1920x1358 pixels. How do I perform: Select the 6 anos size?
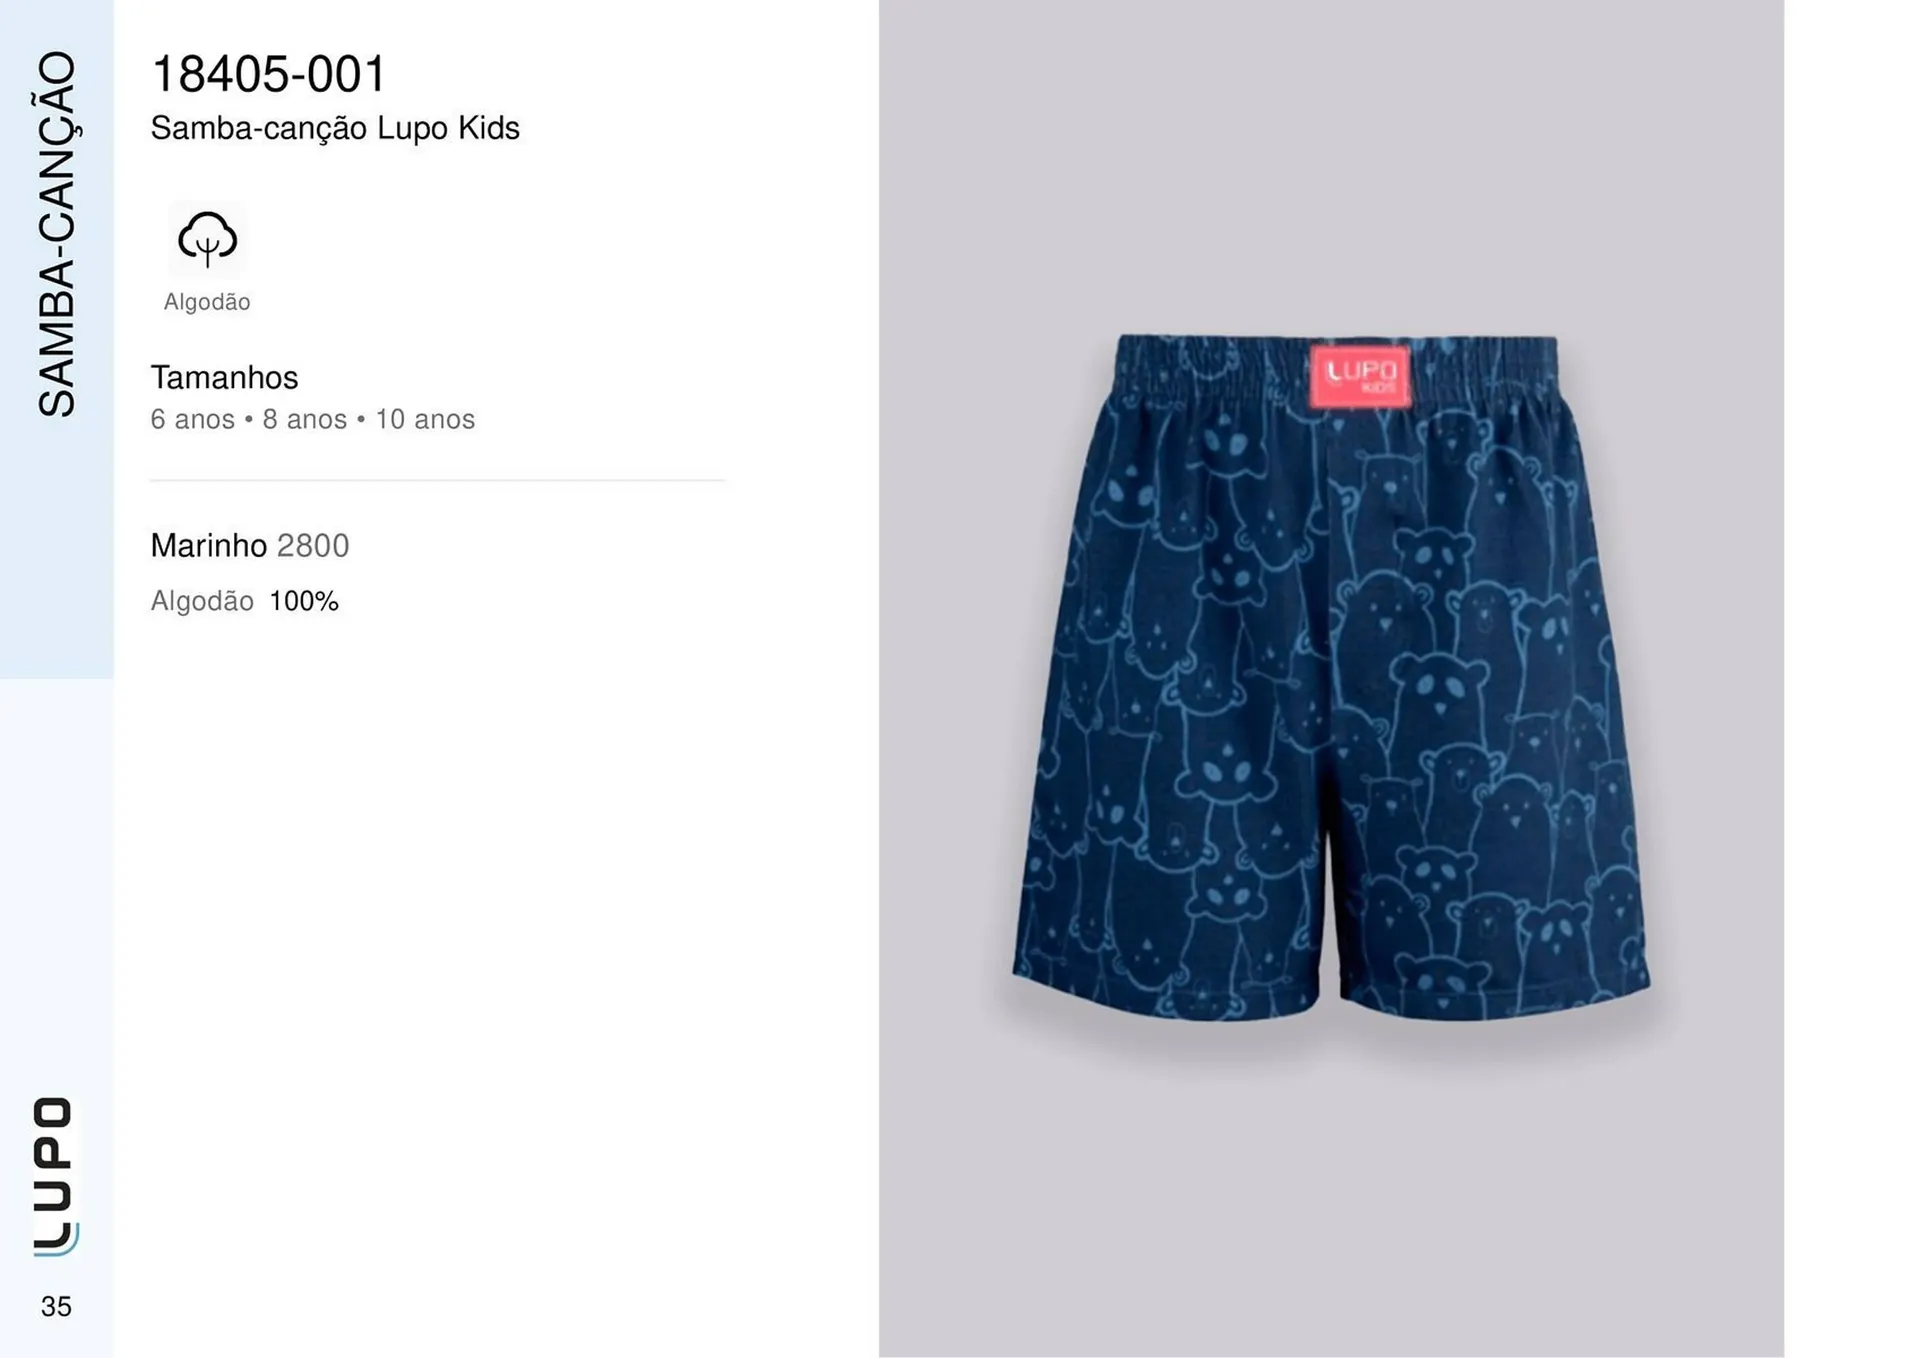click(192, 419)
